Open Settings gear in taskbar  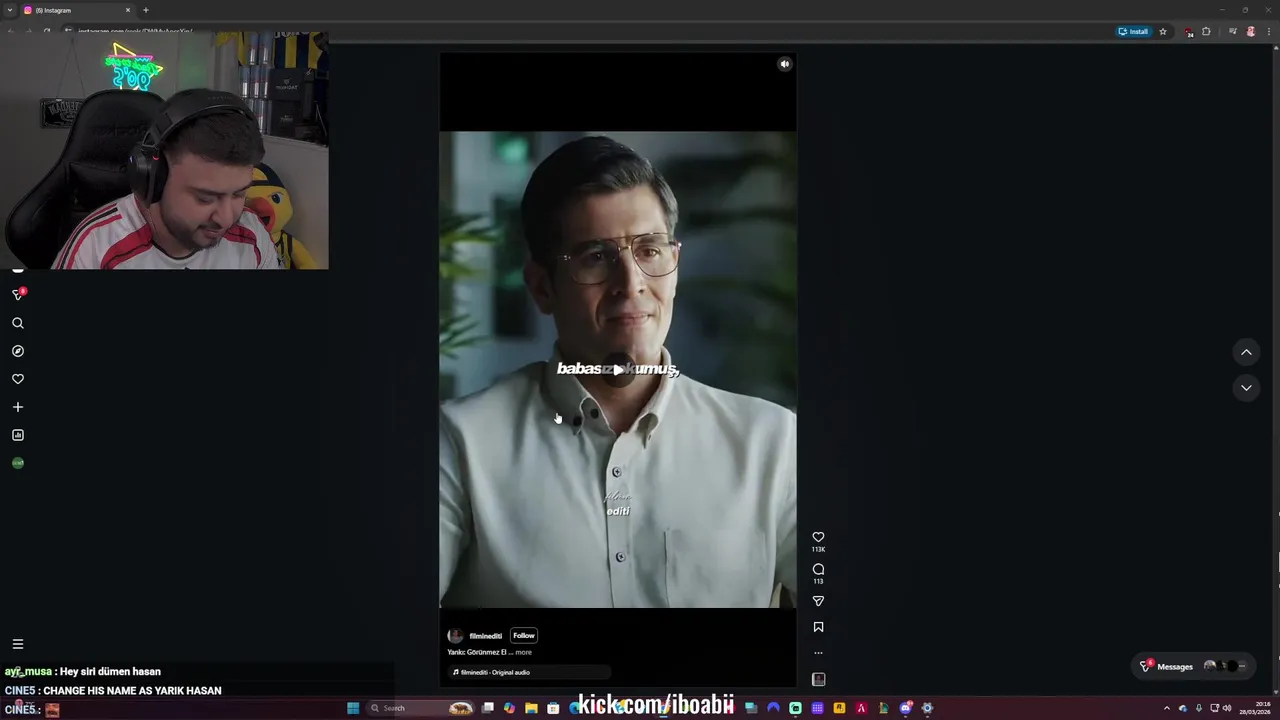coord(927,708)
